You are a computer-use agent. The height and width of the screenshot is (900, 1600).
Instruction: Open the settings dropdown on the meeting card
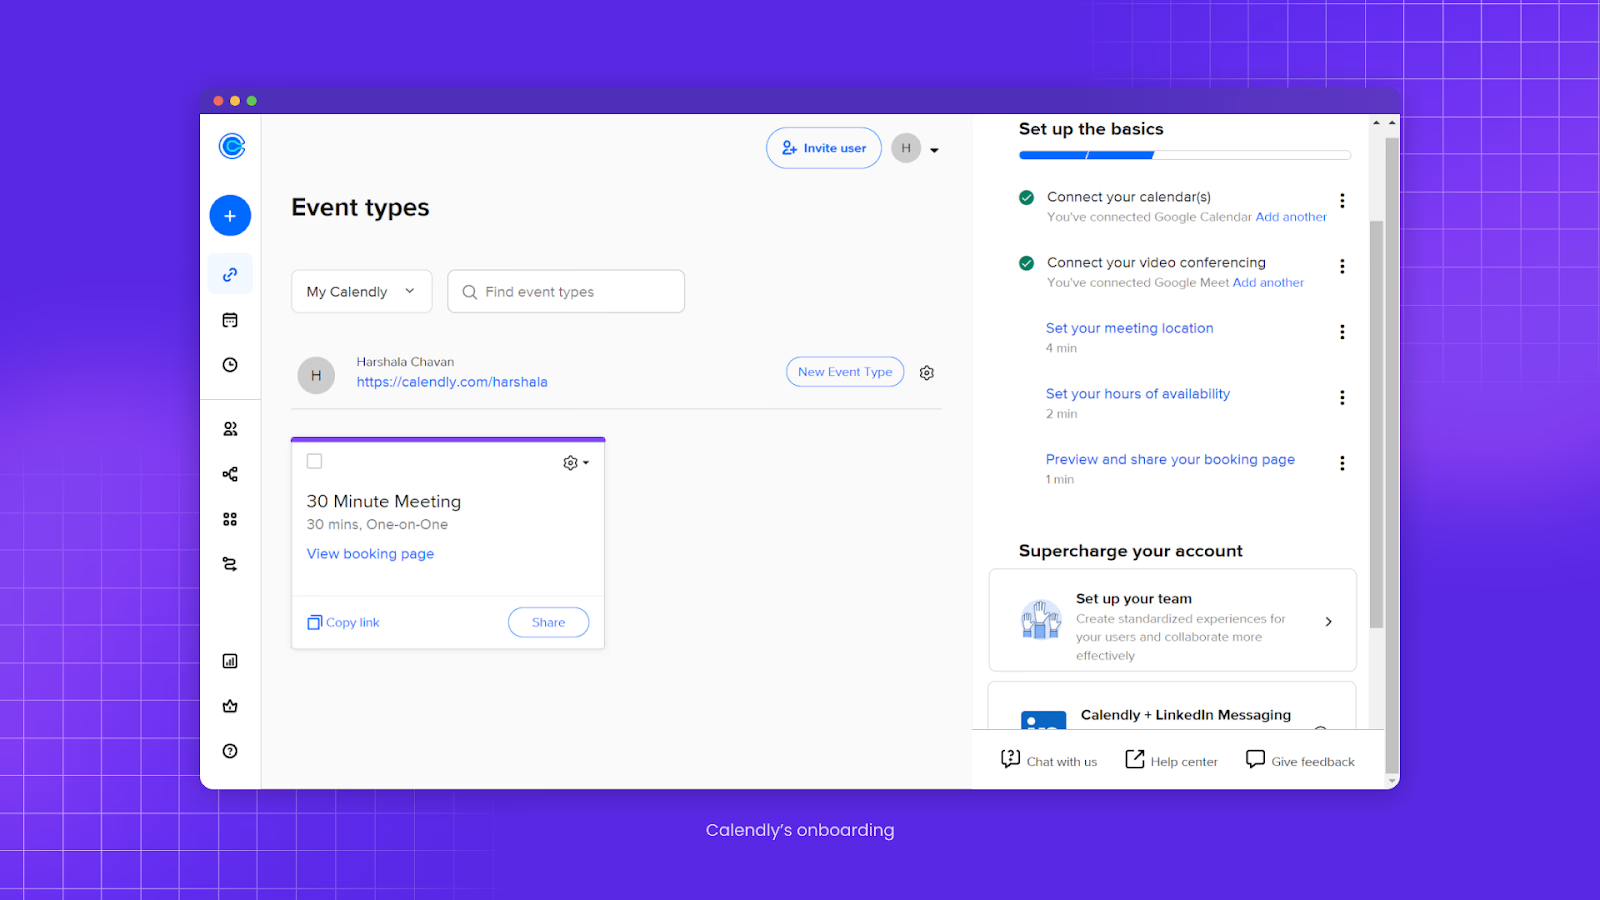click(x=575, y=462)
